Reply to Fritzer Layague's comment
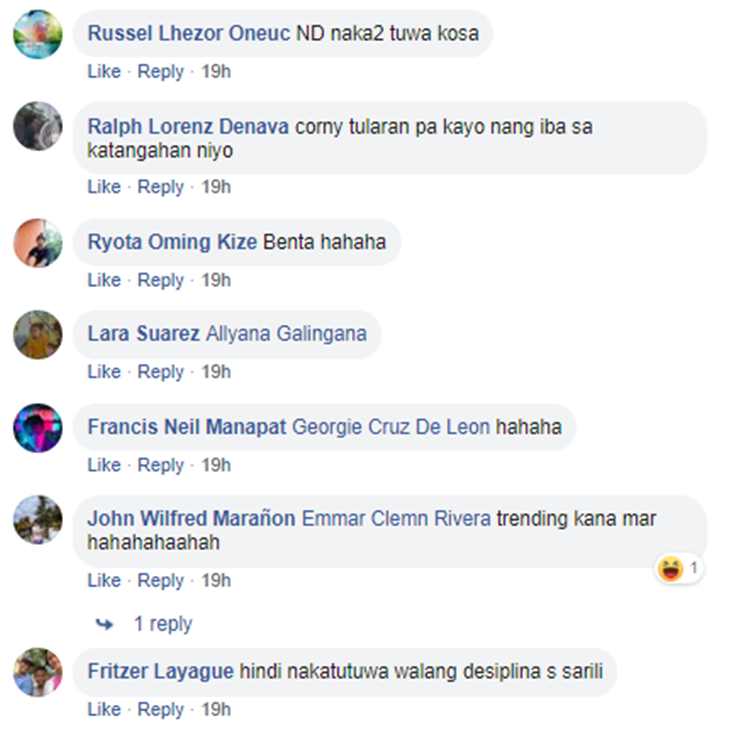Image resolution: width=750 pixels, height=733 pixels. pos(160,710)
